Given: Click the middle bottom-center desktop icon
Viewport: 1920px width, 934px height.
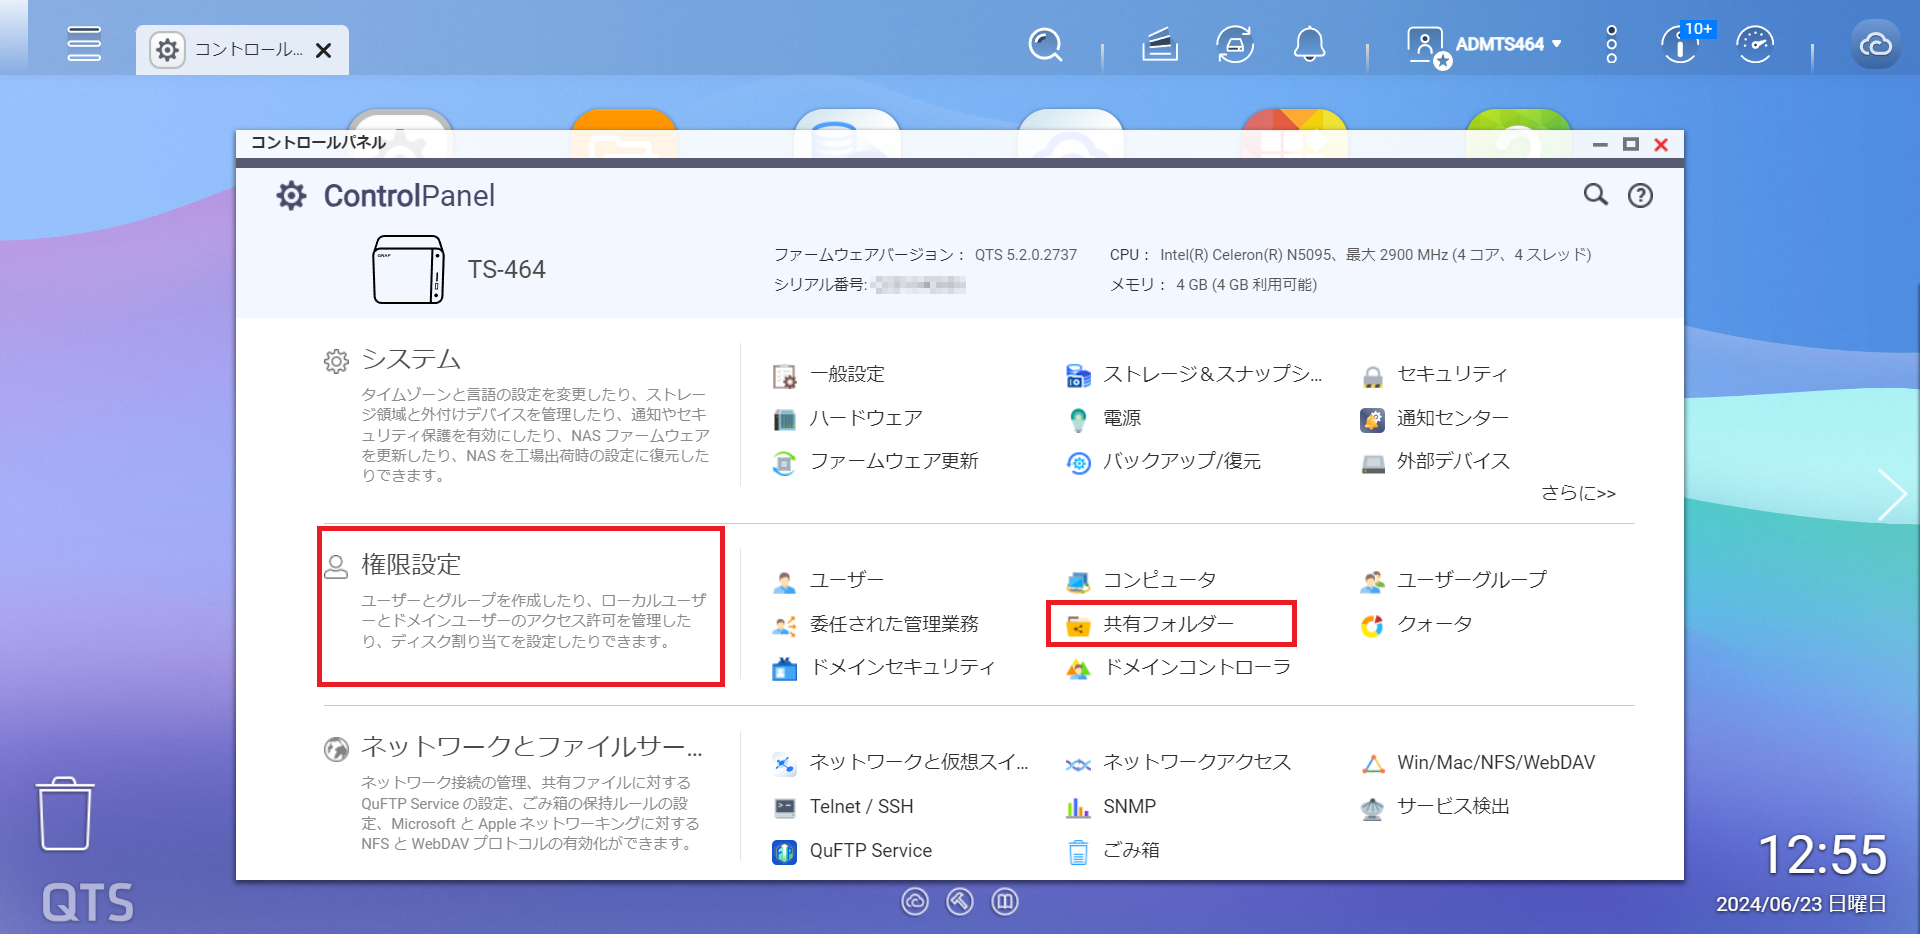Looking at the screenshot, I should tap(960, 902).
